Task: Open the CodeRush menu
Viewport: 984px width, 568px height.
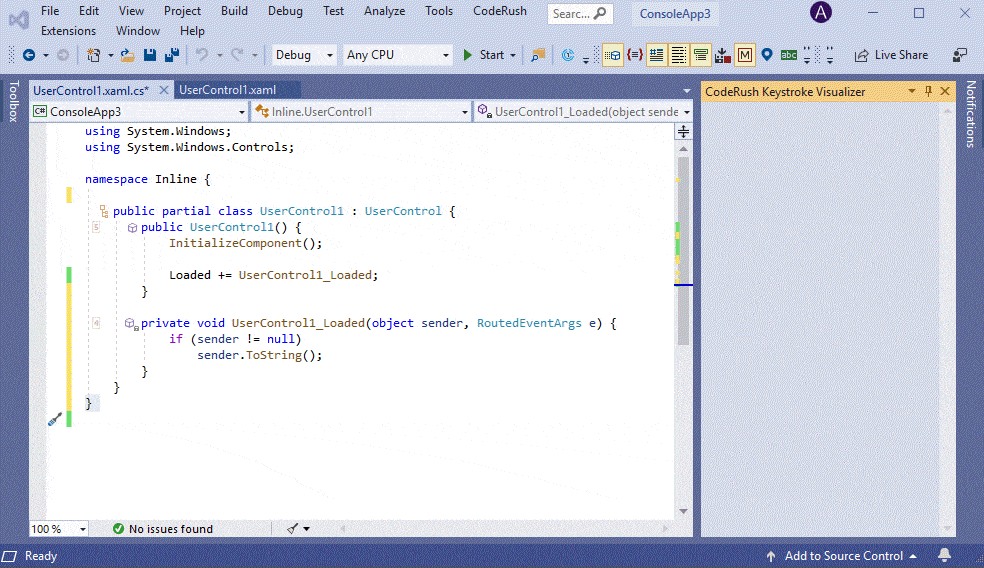Action: tap(499, 11)
